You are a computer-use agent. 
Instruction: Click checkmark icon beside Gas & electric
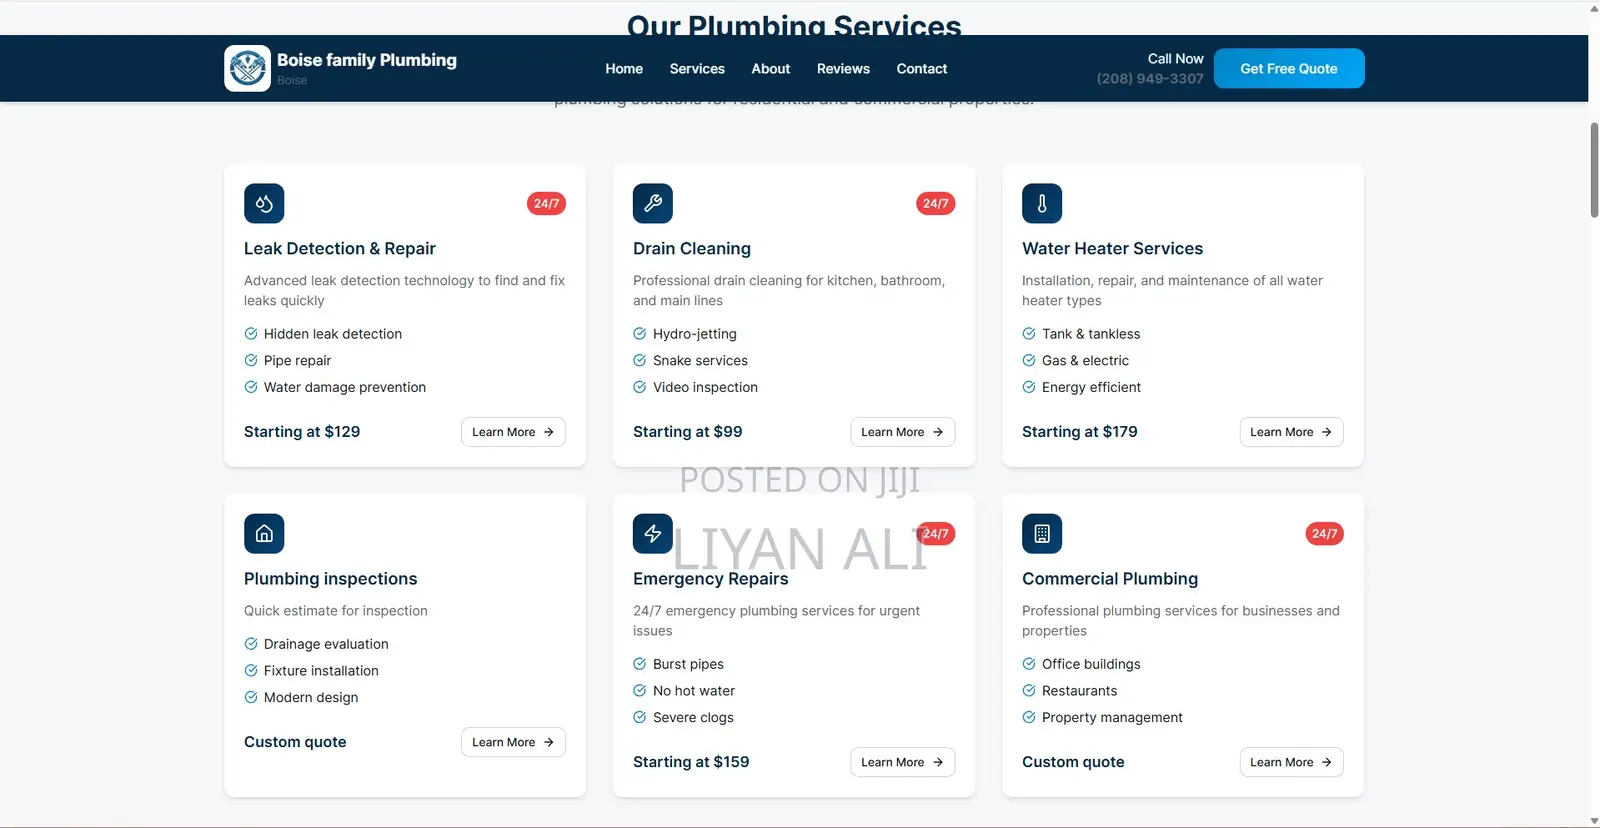point(1029,360)
